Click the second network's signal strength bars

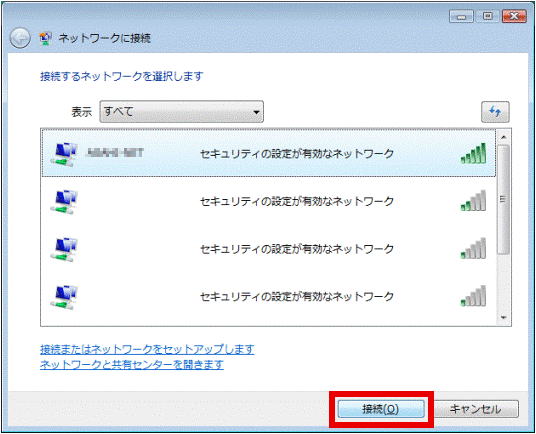473,201
